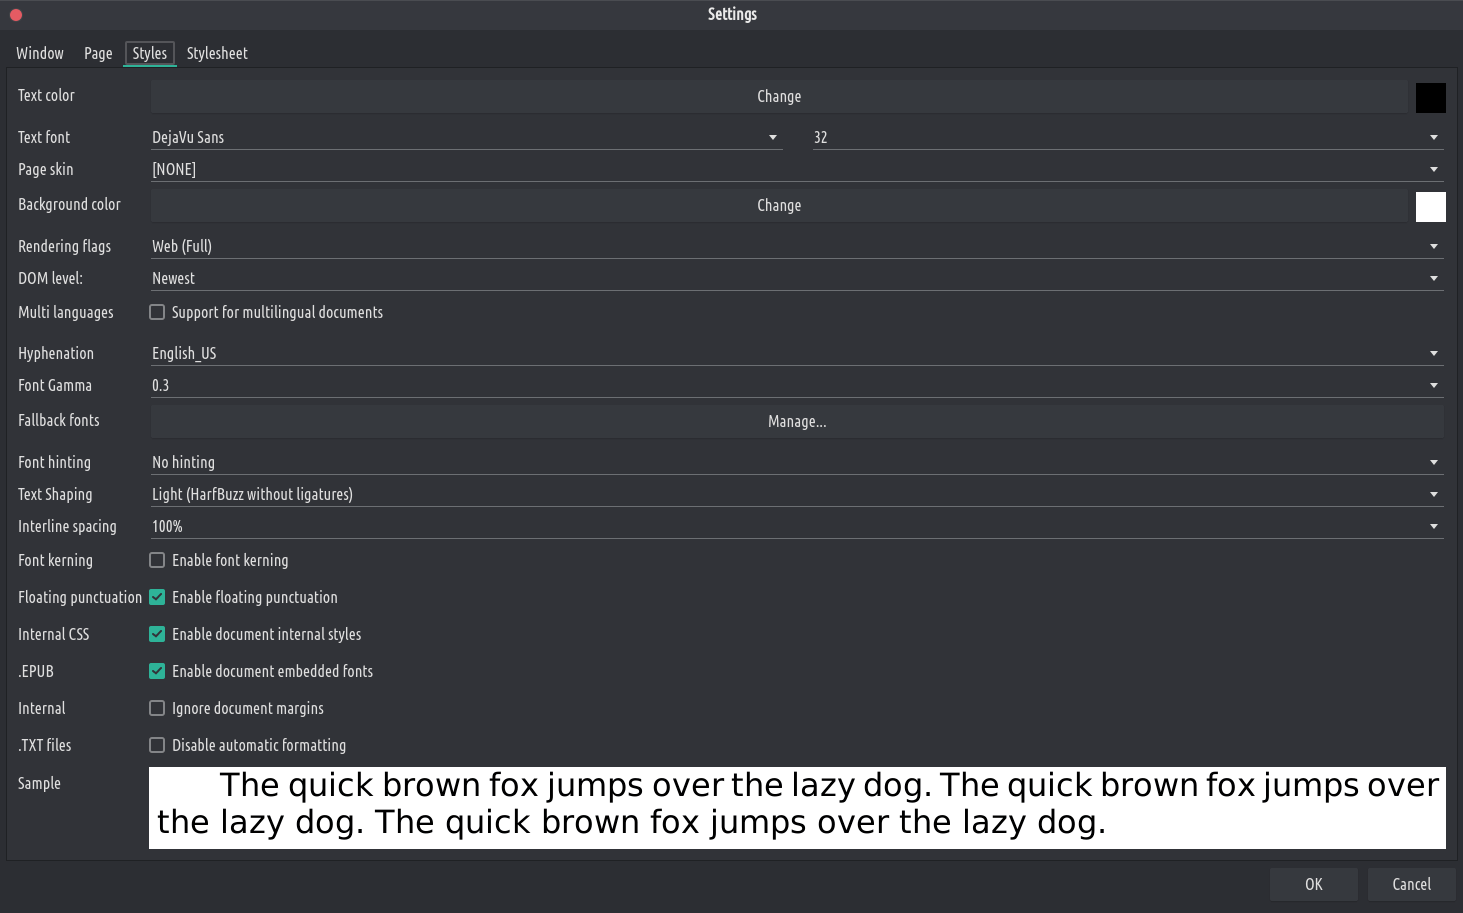
Task: Click Change button for Text color
Action: click(778, 97)
